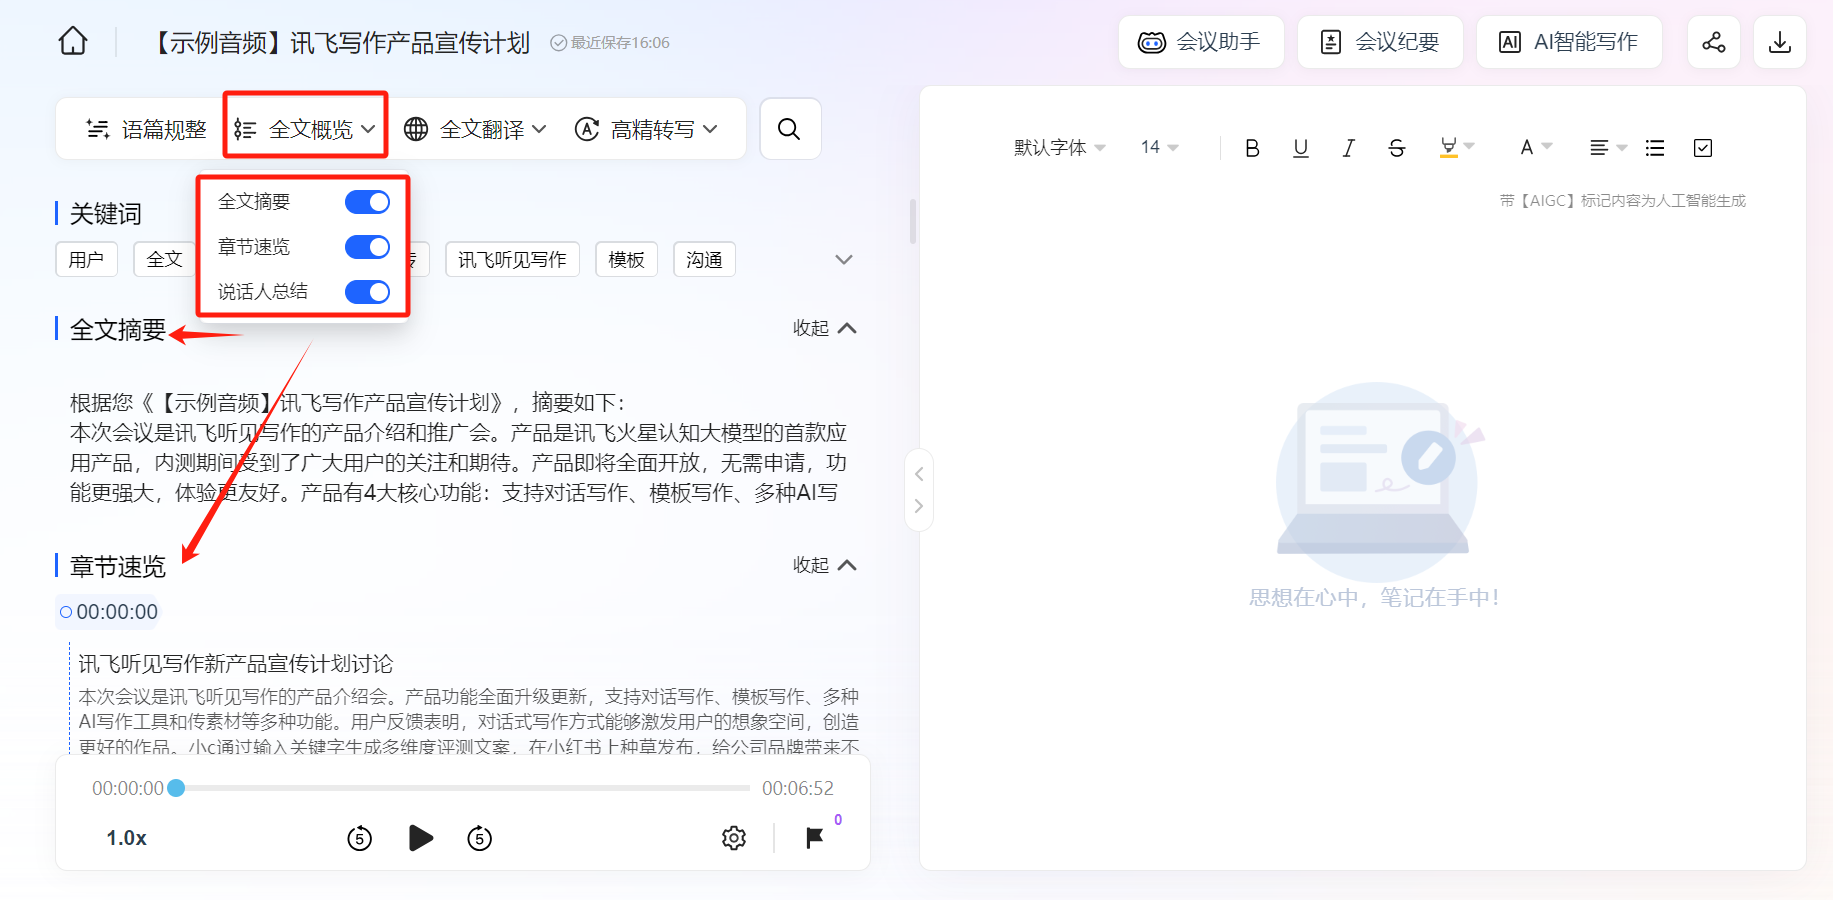The image size is (1833, 900).
Task: Expand the keyword list chevron
Action: click(x=844, y=260)
